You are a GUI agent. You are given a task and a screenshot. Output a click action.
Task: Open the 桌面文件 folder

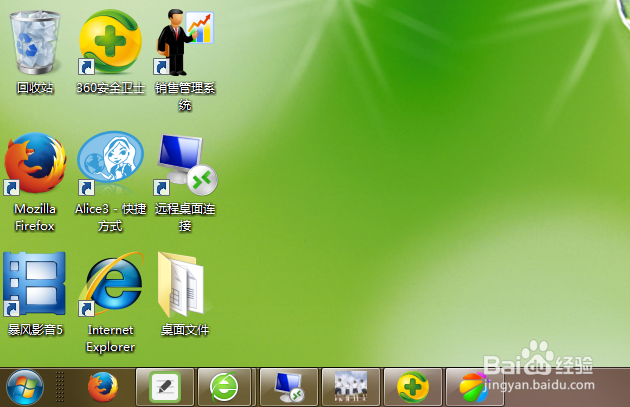tap(183, 284)
